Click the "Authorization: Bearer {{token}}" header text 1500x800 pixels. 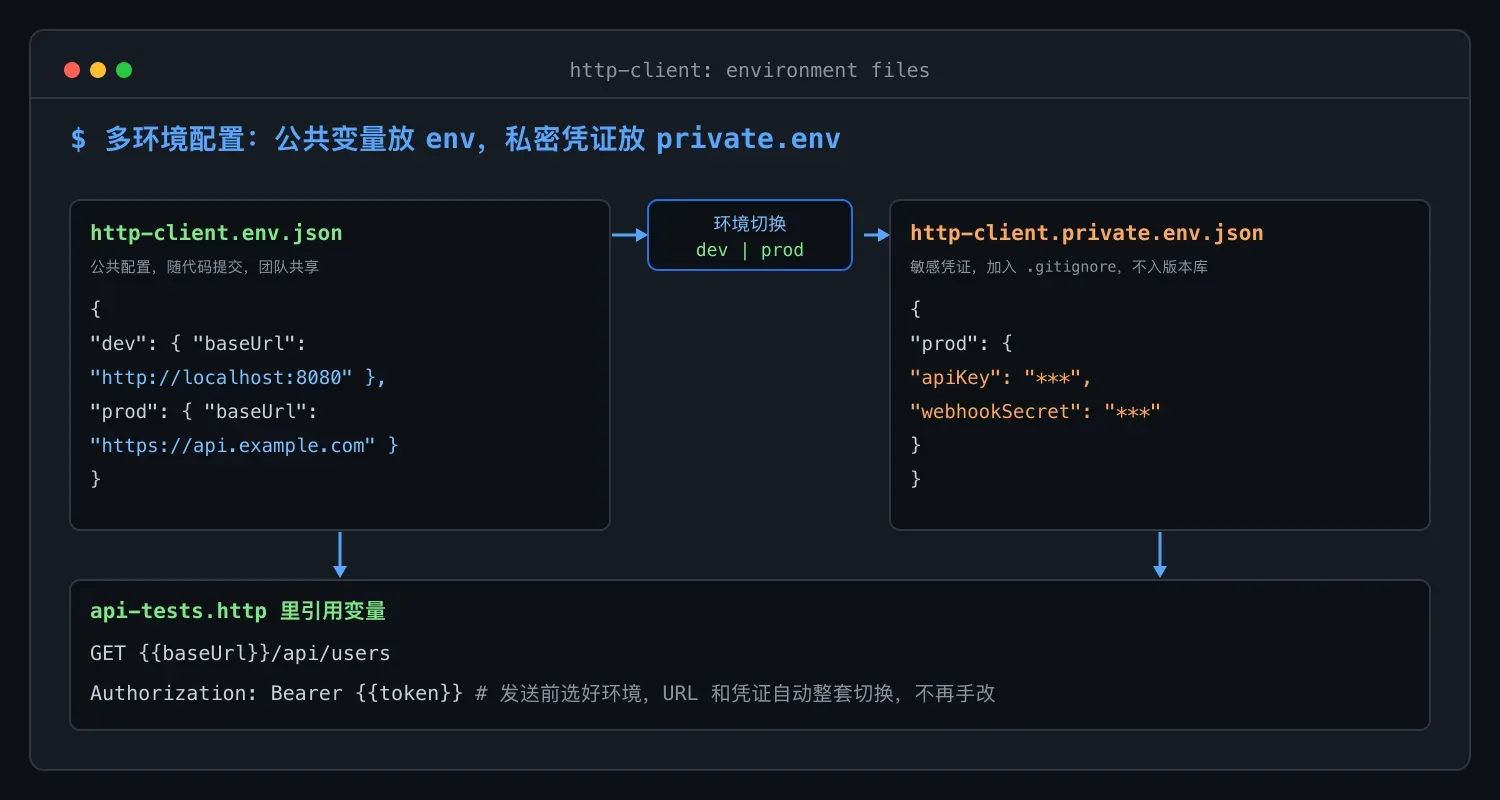[x=277, y=693]
